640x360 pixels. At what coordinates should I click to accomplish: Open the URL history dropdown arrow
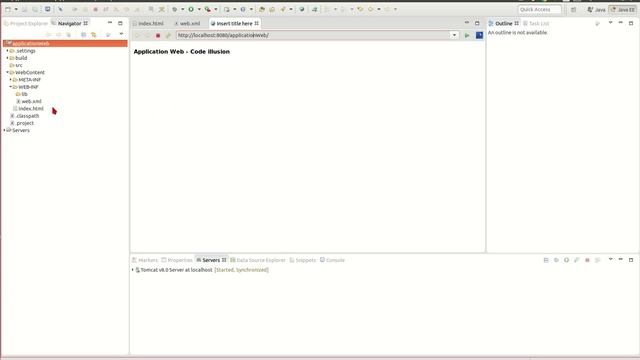pyautogui.click(x=454, y=35)
